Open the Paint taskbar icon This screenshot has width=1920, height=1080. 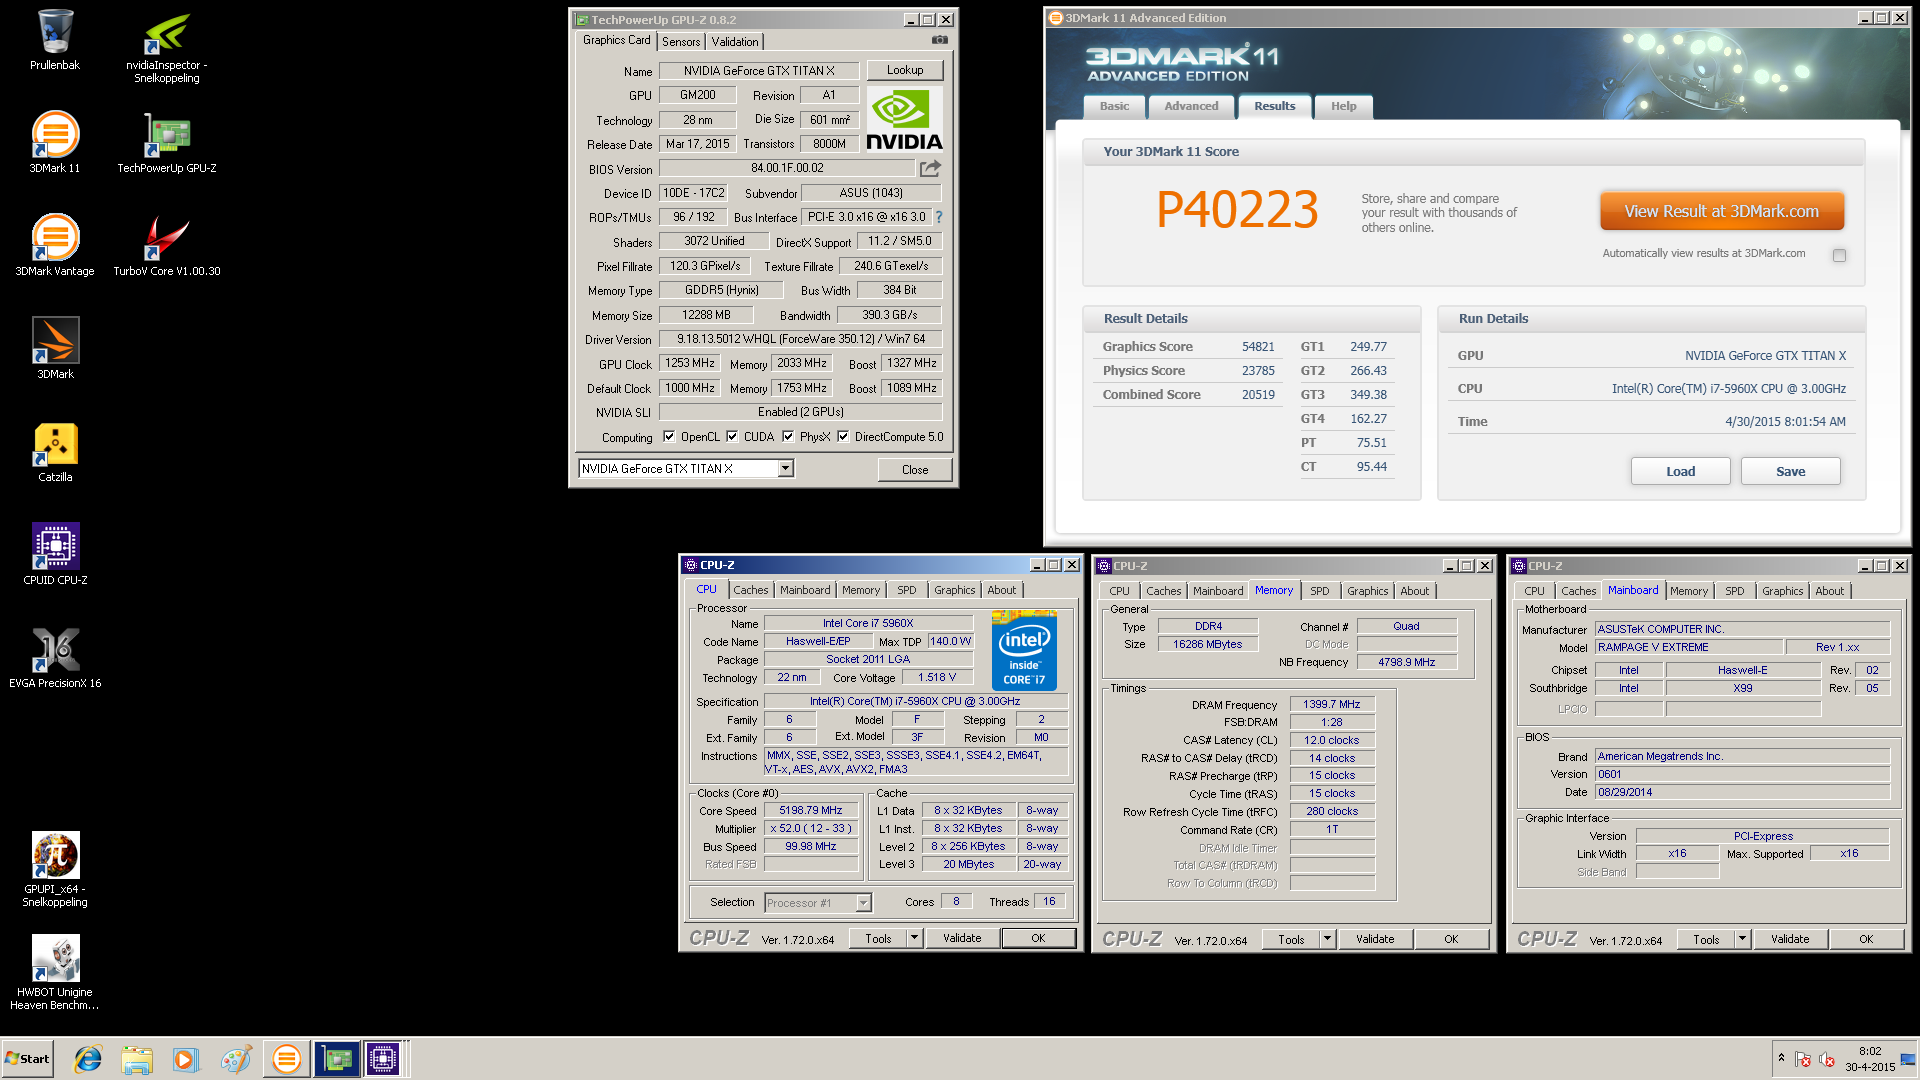236,1059
